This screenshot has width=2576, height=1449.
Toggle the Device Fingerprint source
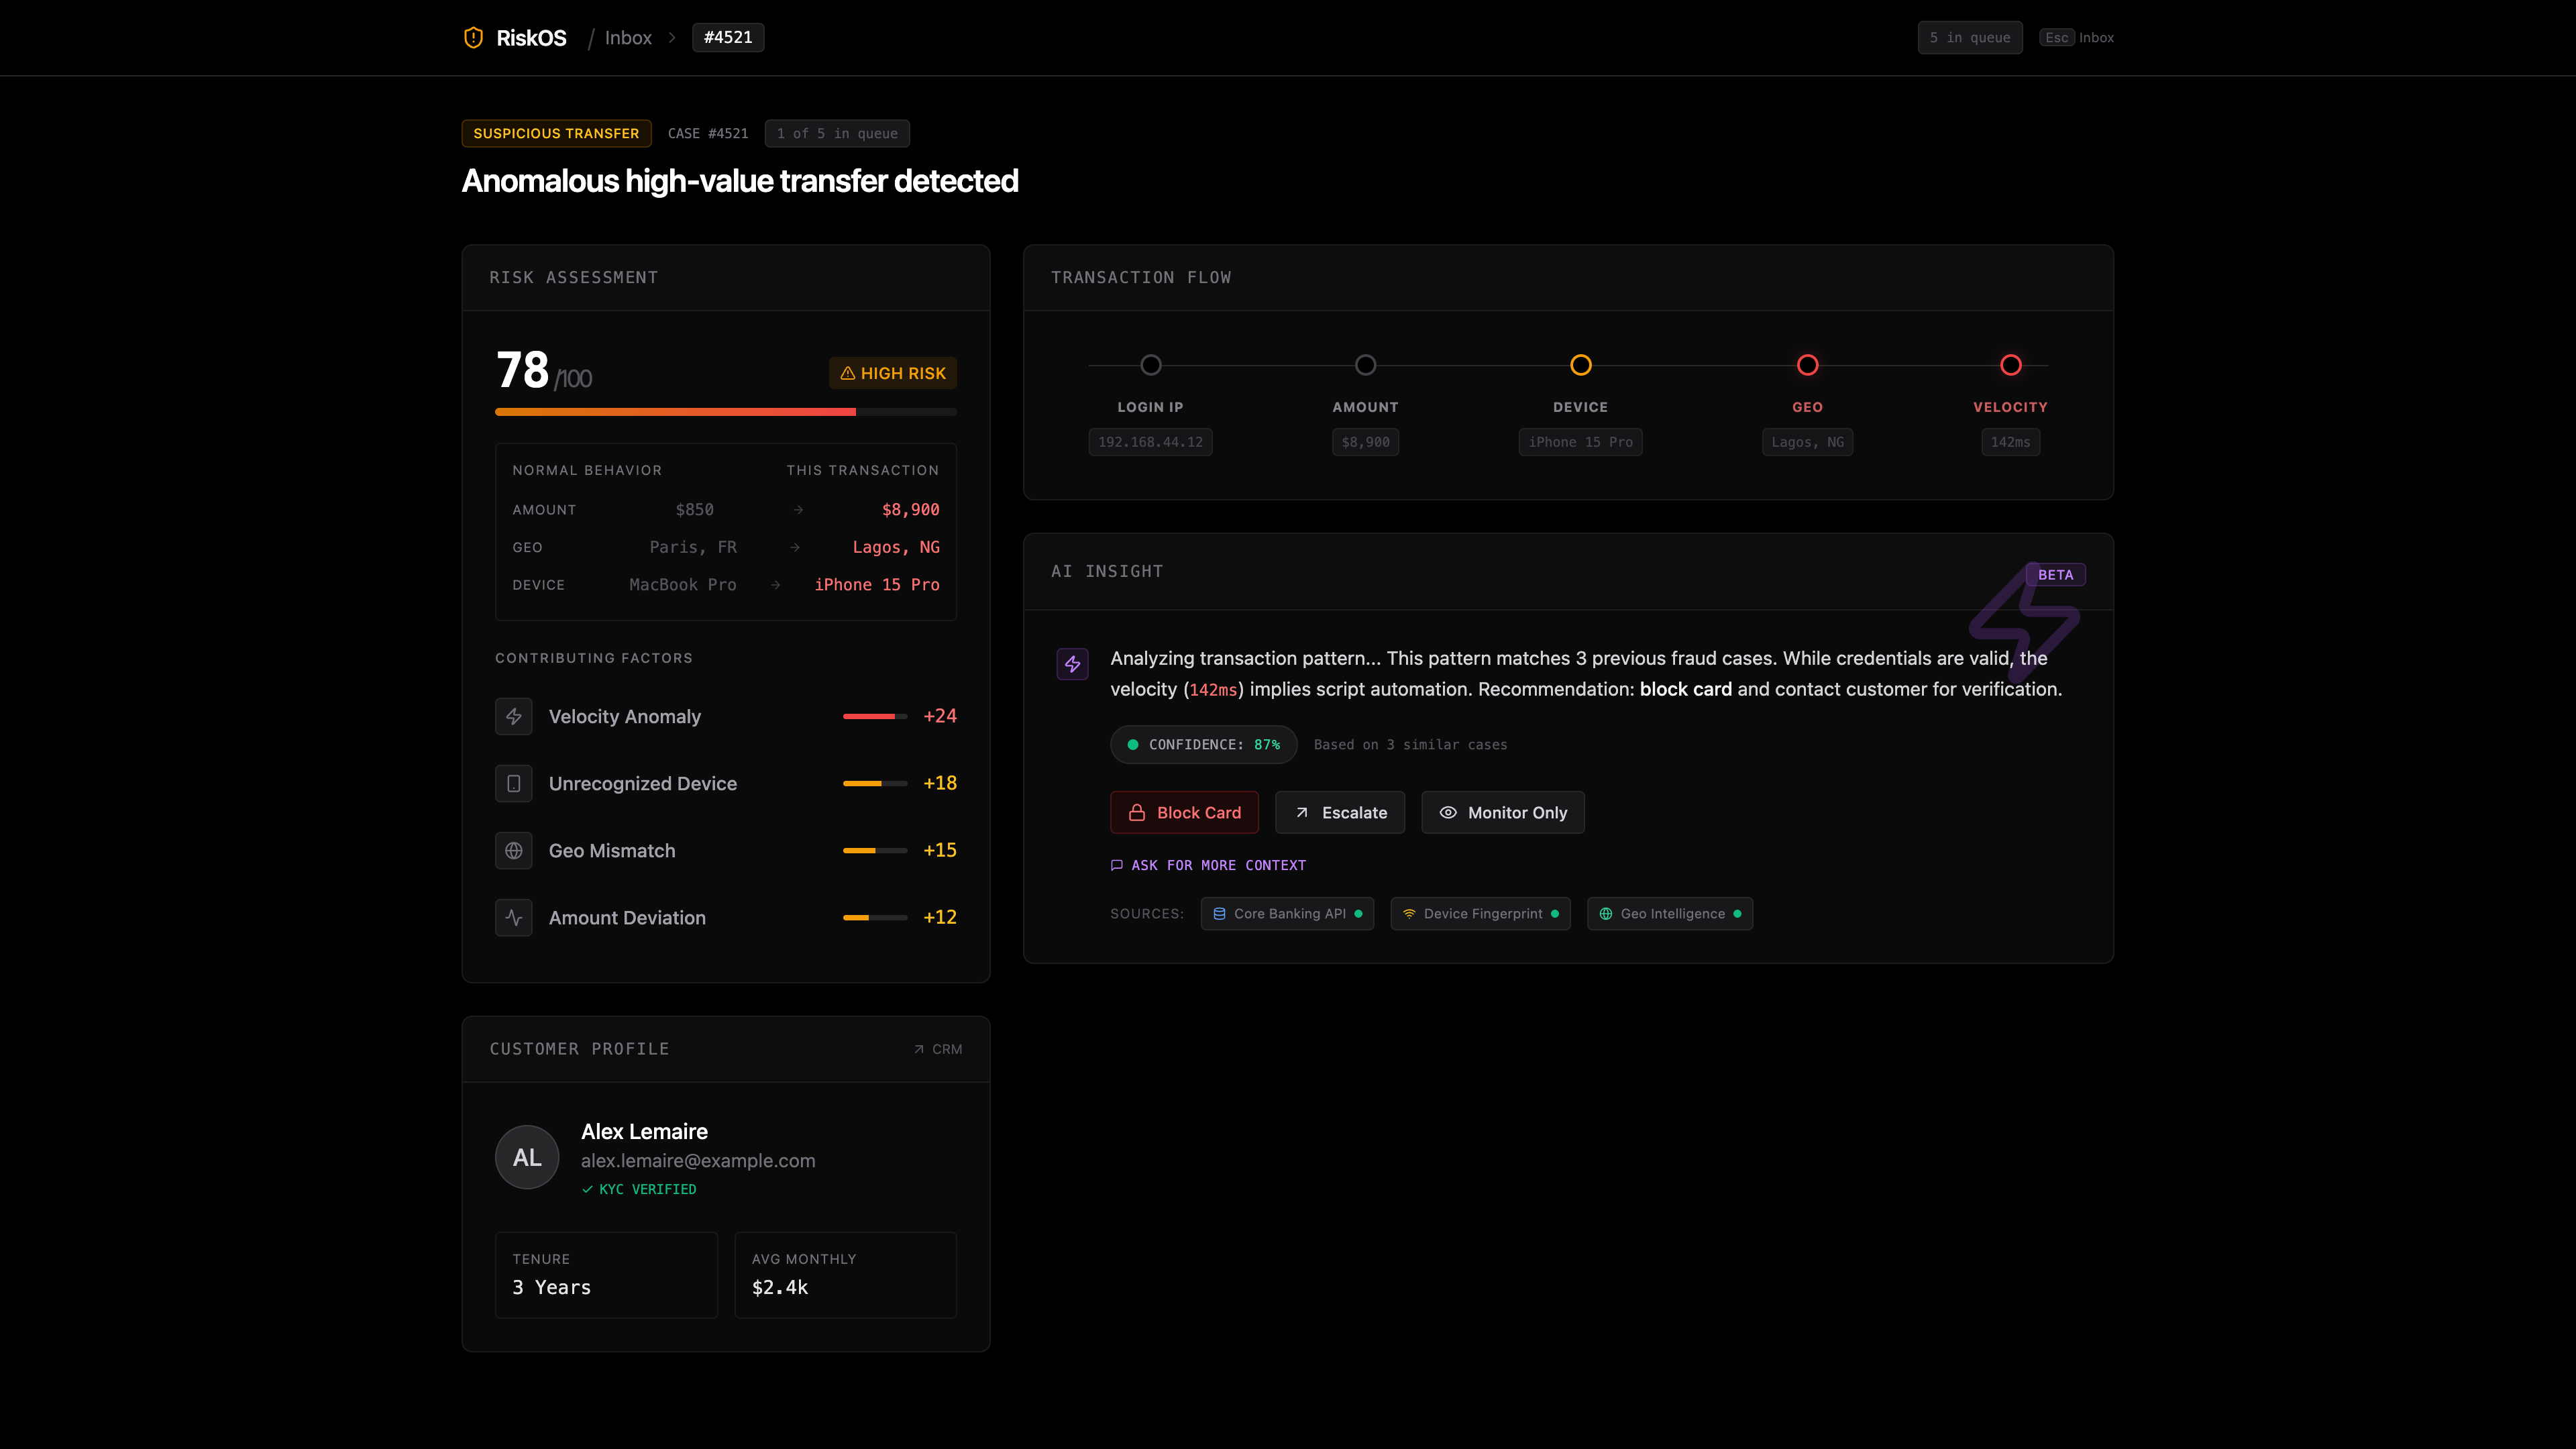(1480, 913)
